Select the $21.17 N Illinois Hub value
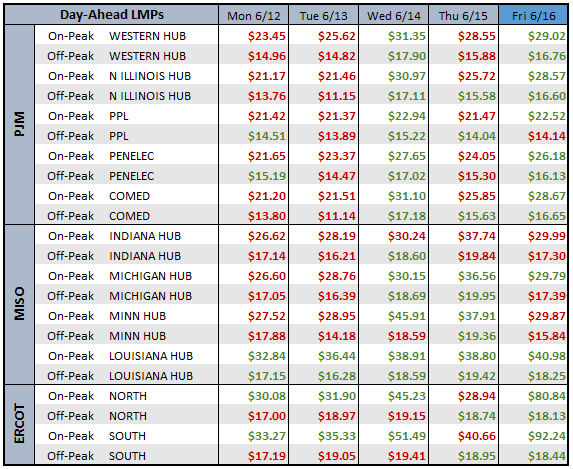Screen dimensions: 573x469 click(x=266, y=76)
